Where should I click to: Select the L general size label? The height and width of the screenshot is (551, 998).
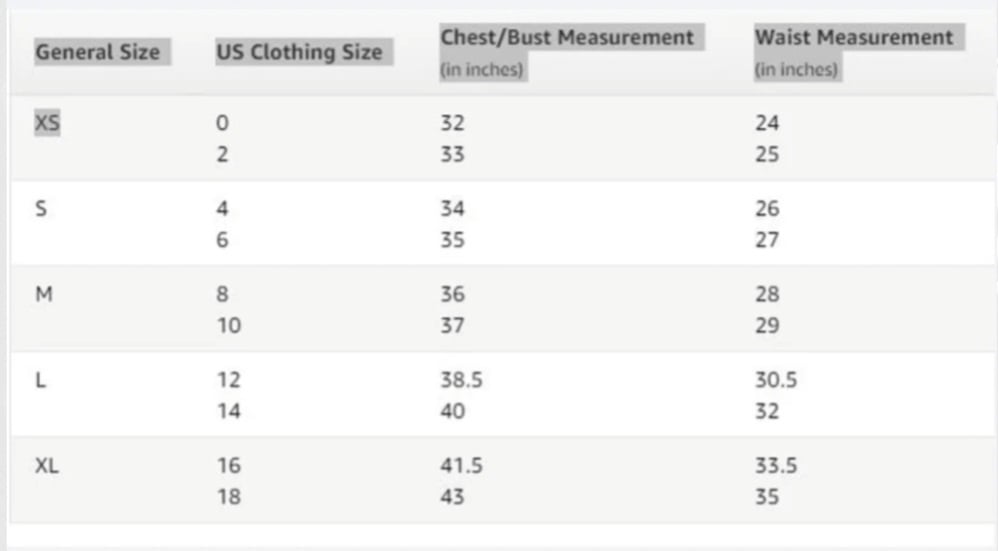click(40, 380)
